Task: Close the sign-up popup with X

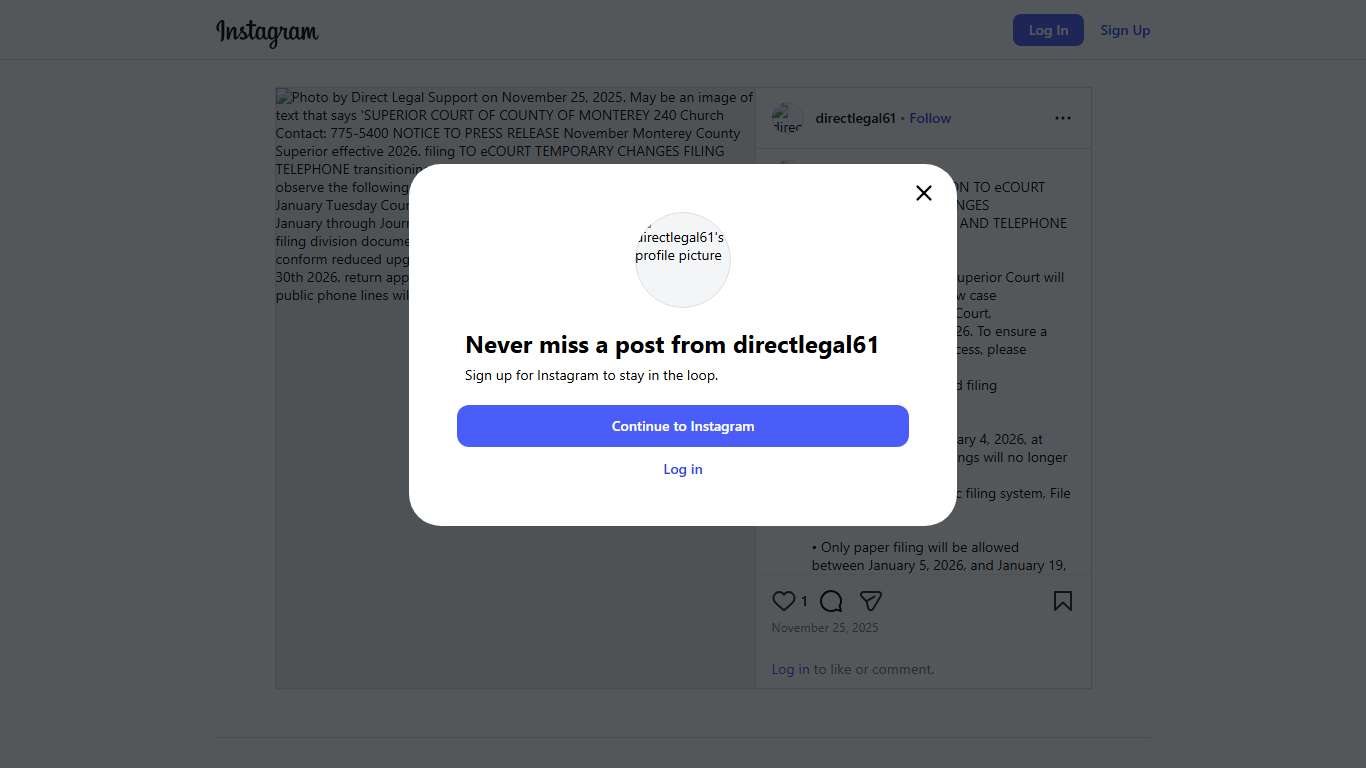Action: pos(924,193)
